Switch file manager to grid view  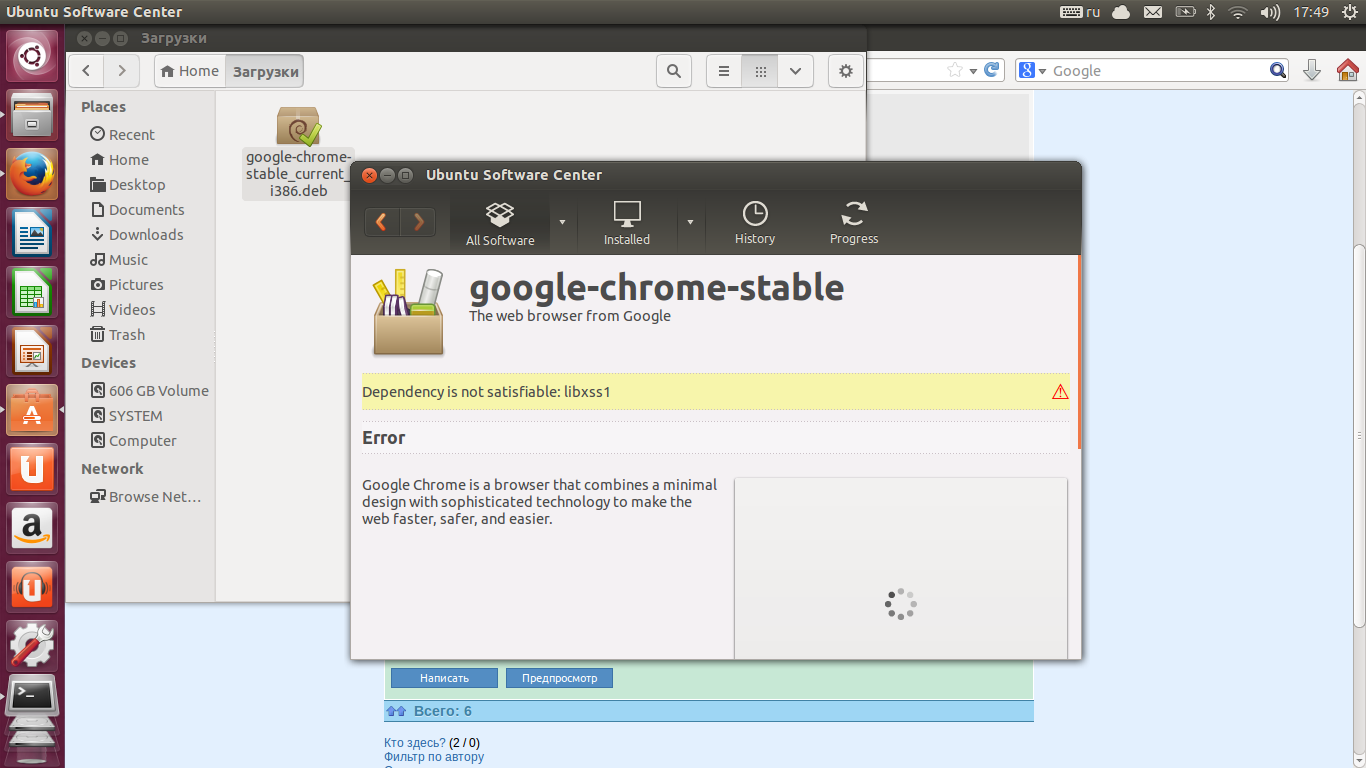tap(760, 71)
